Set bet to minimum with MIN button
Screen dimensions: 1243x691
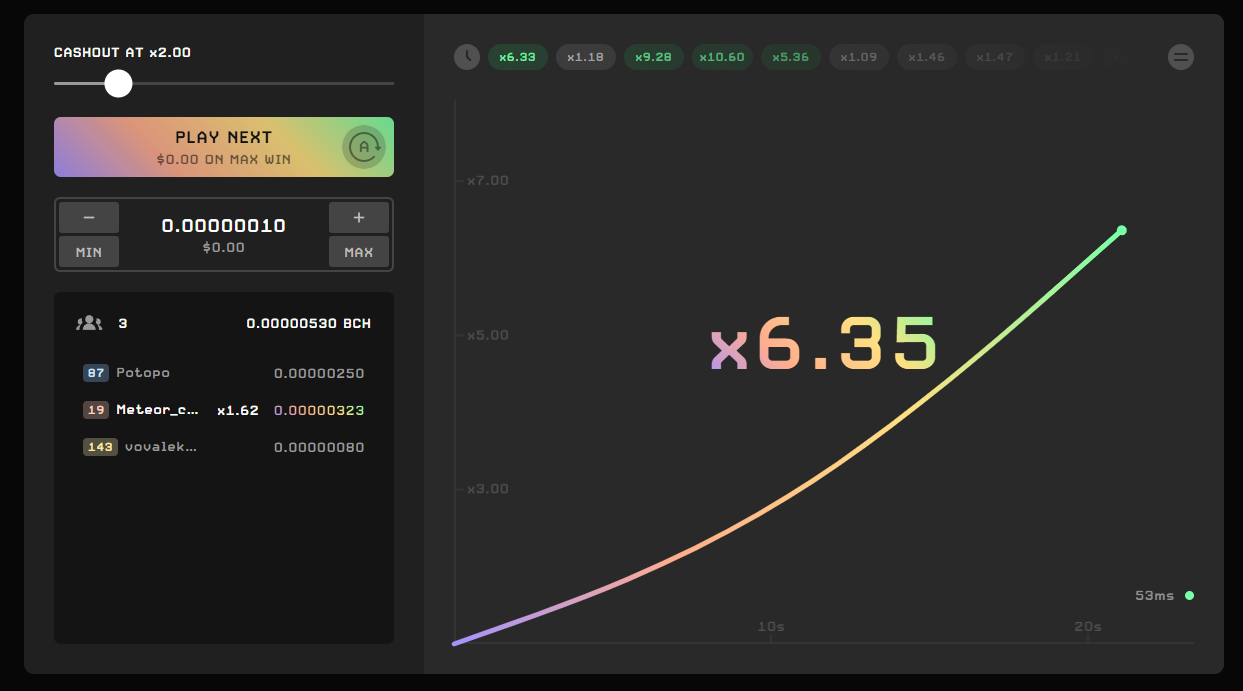coord(89,252)
